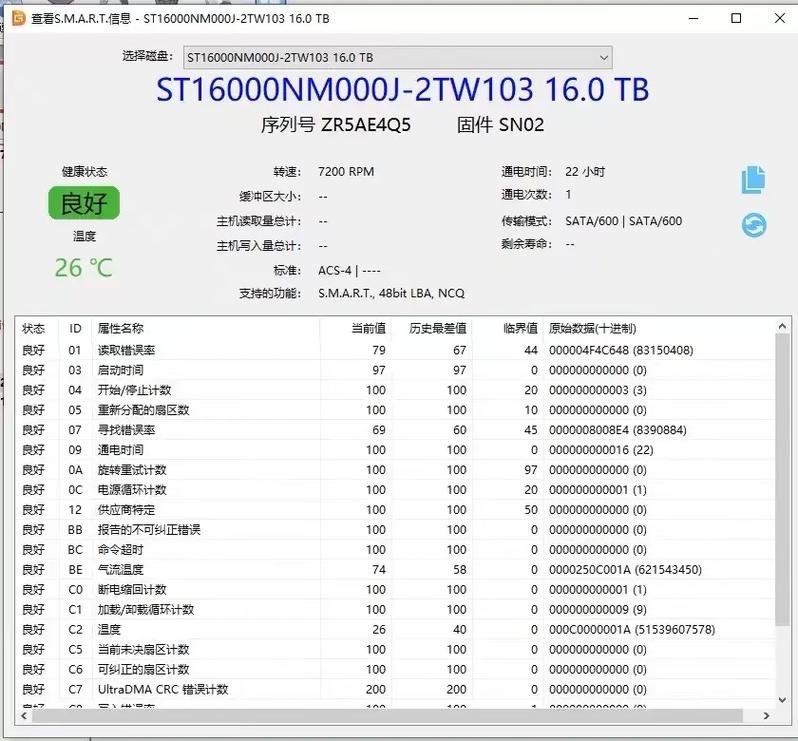Viewport: 798px width, 741px height.
Task: Select the 温度 attribute row (ID C2)
Action: [x=395, y=630]
